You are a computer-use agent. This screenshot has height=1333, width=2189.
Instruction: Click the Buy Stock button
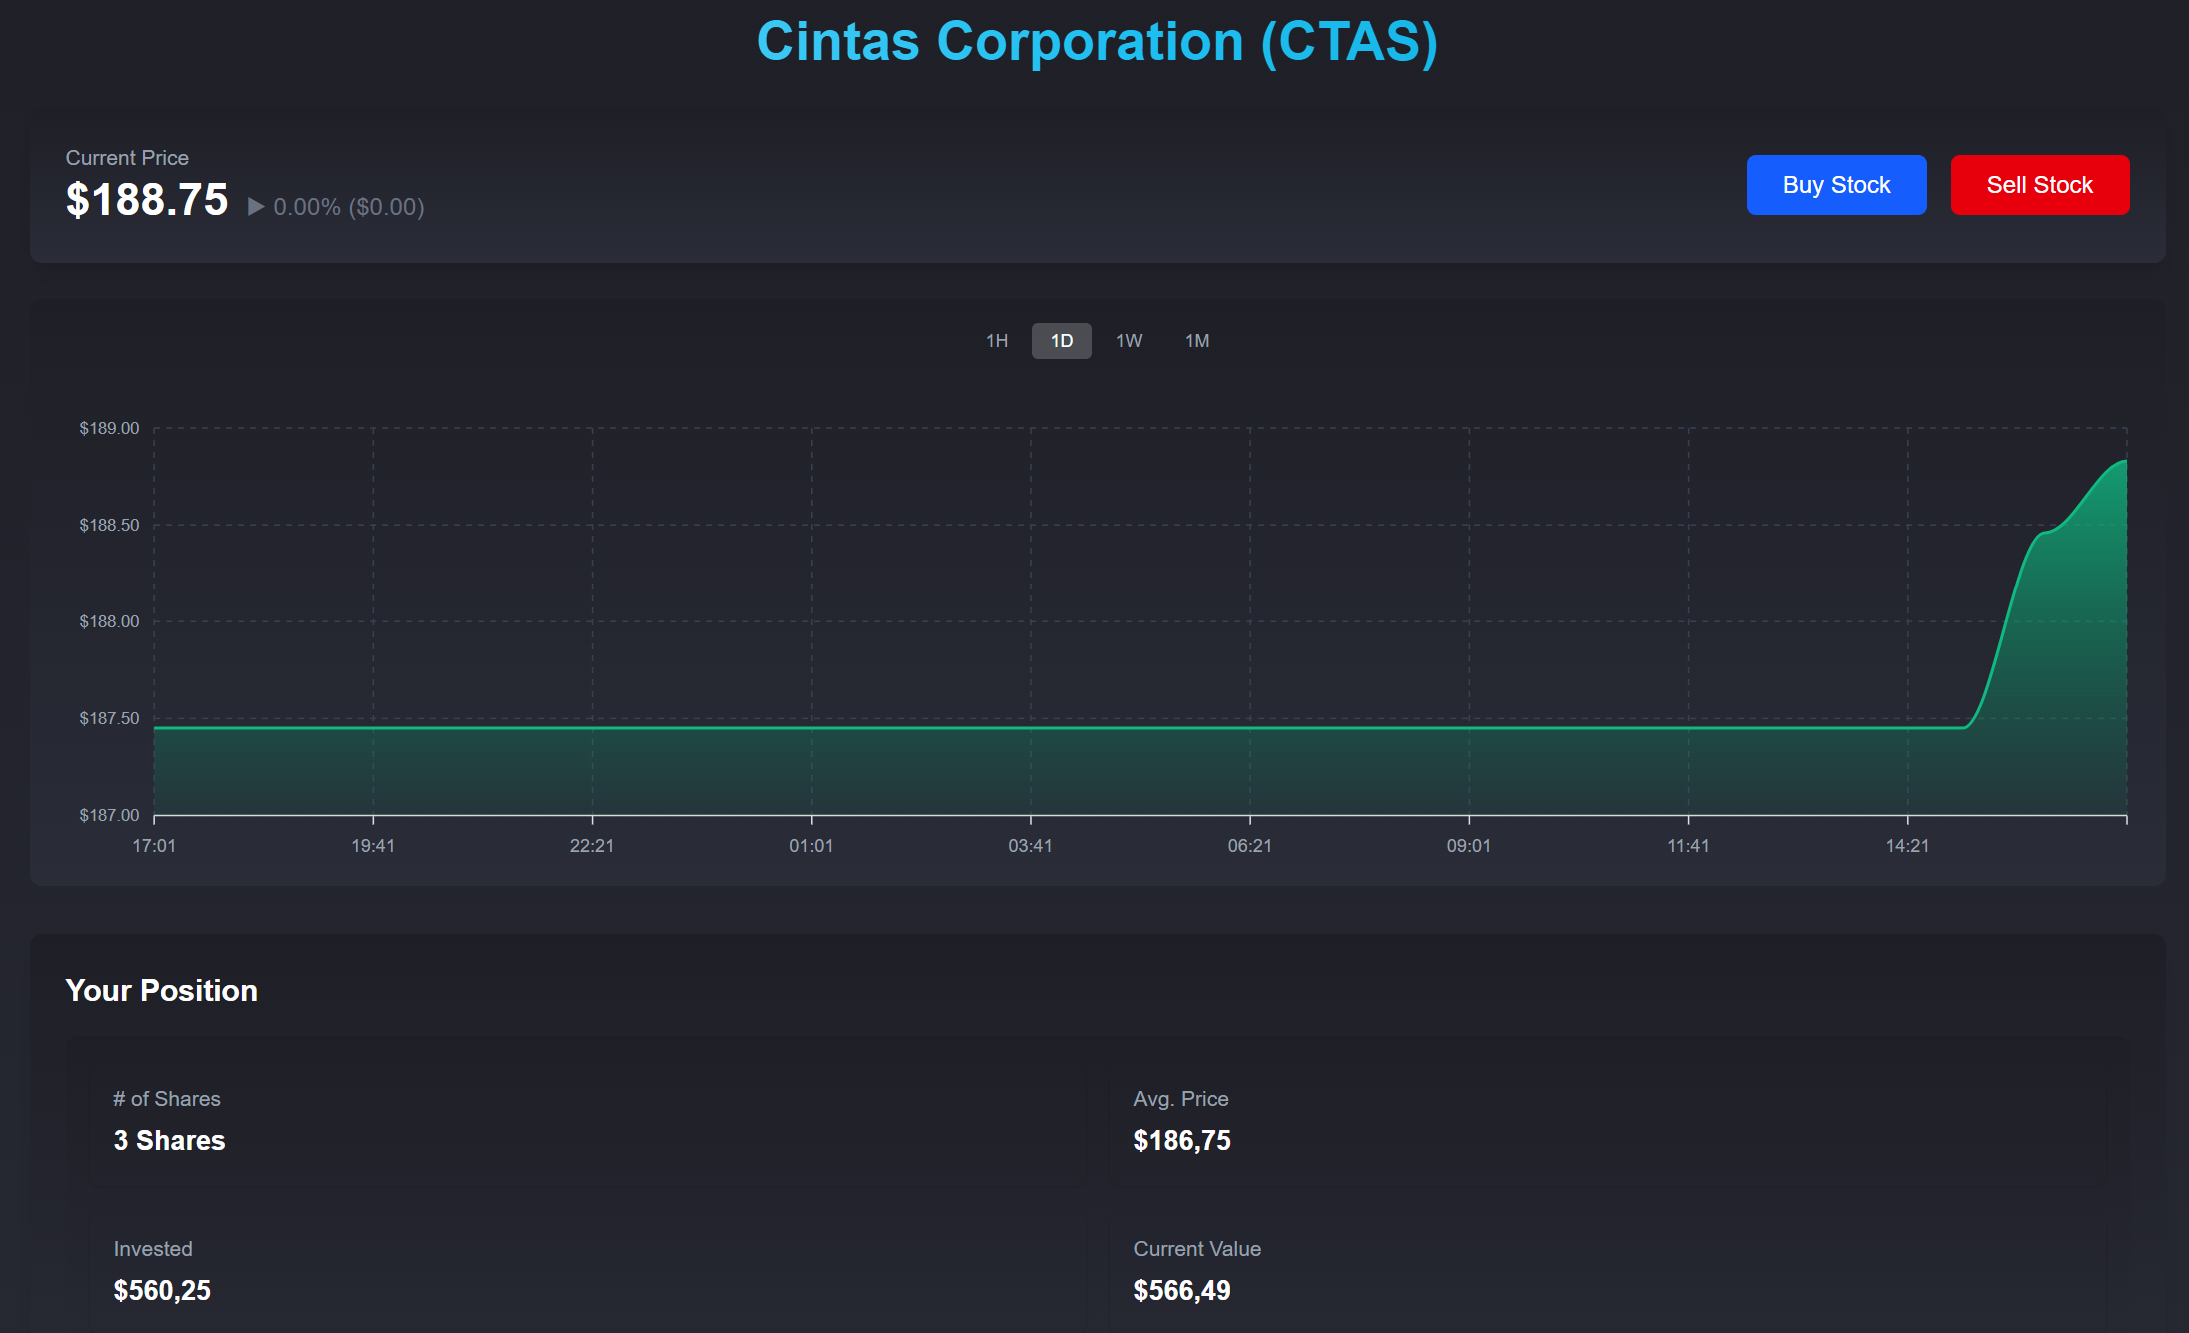(x=1835, y=185)
